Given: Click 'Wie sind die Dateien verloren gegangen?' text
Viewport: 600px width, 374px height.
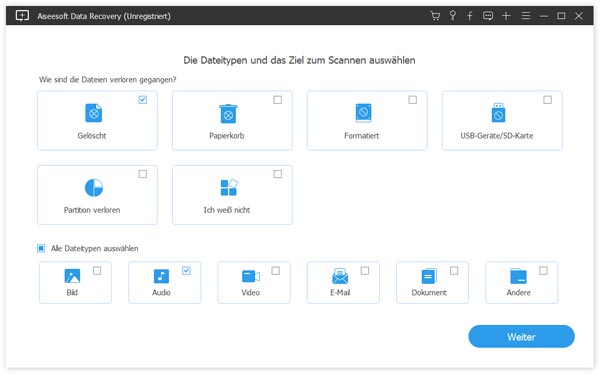Looking at the screenshot, I should (x=108, y=80).
